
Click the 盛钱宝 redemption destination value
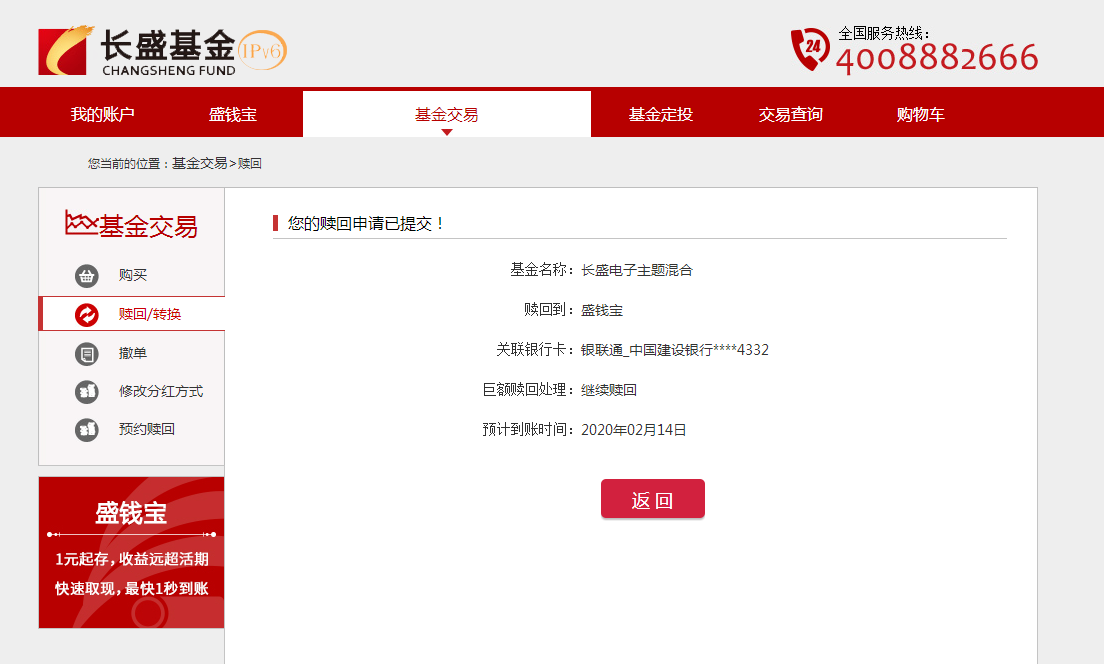tap(602, 311)
